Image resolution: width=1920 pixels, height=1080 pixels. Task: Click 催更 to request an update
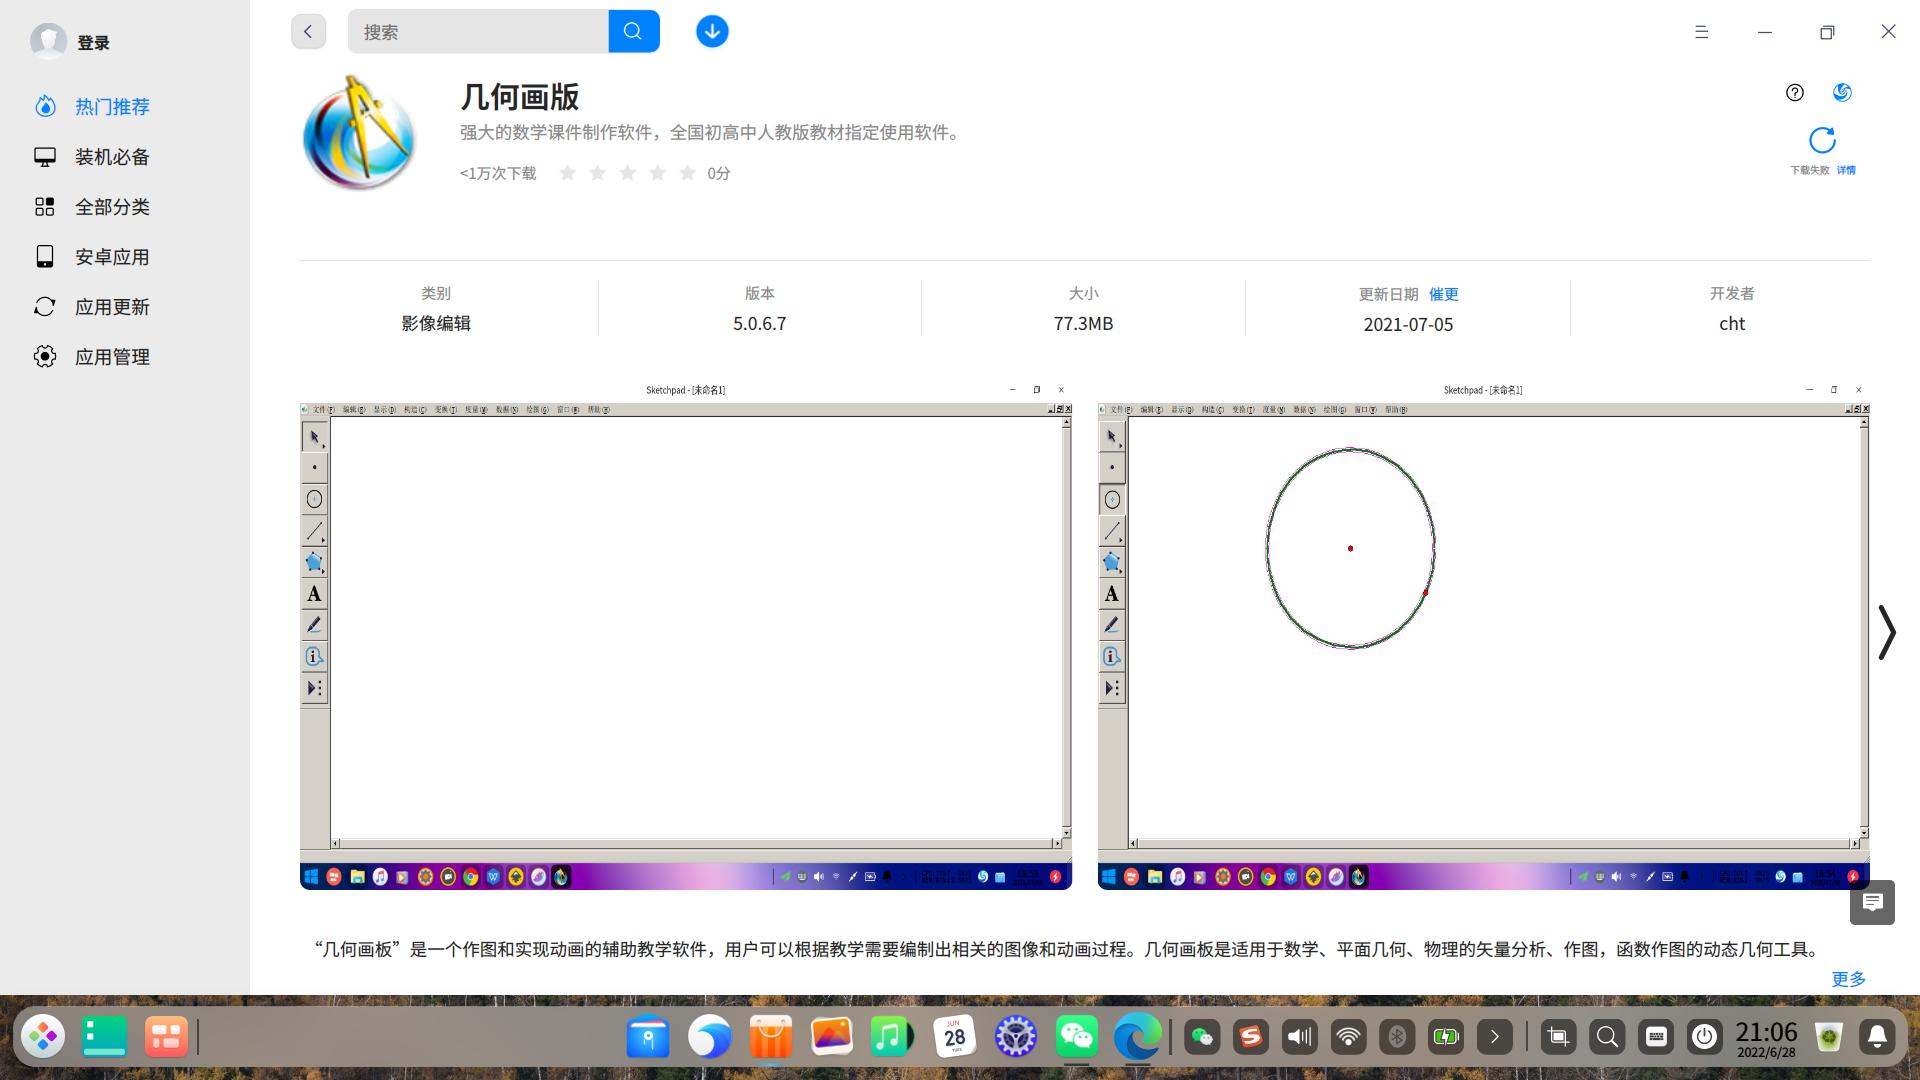[1443, 294]
